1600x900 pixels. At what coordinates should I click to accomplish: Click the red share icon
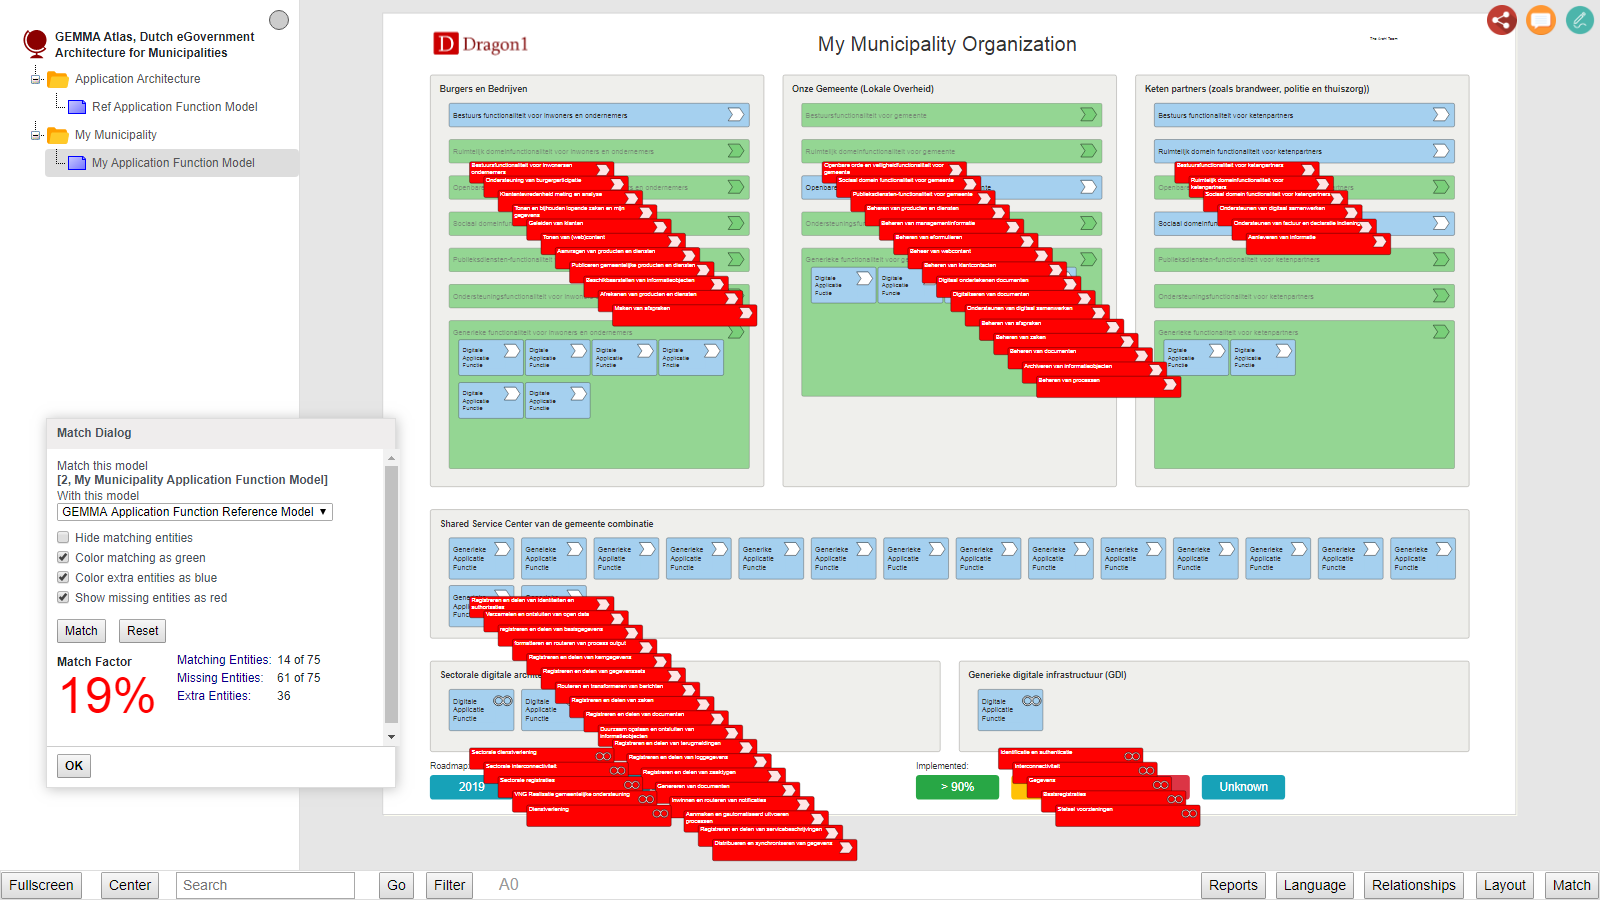1501,20
